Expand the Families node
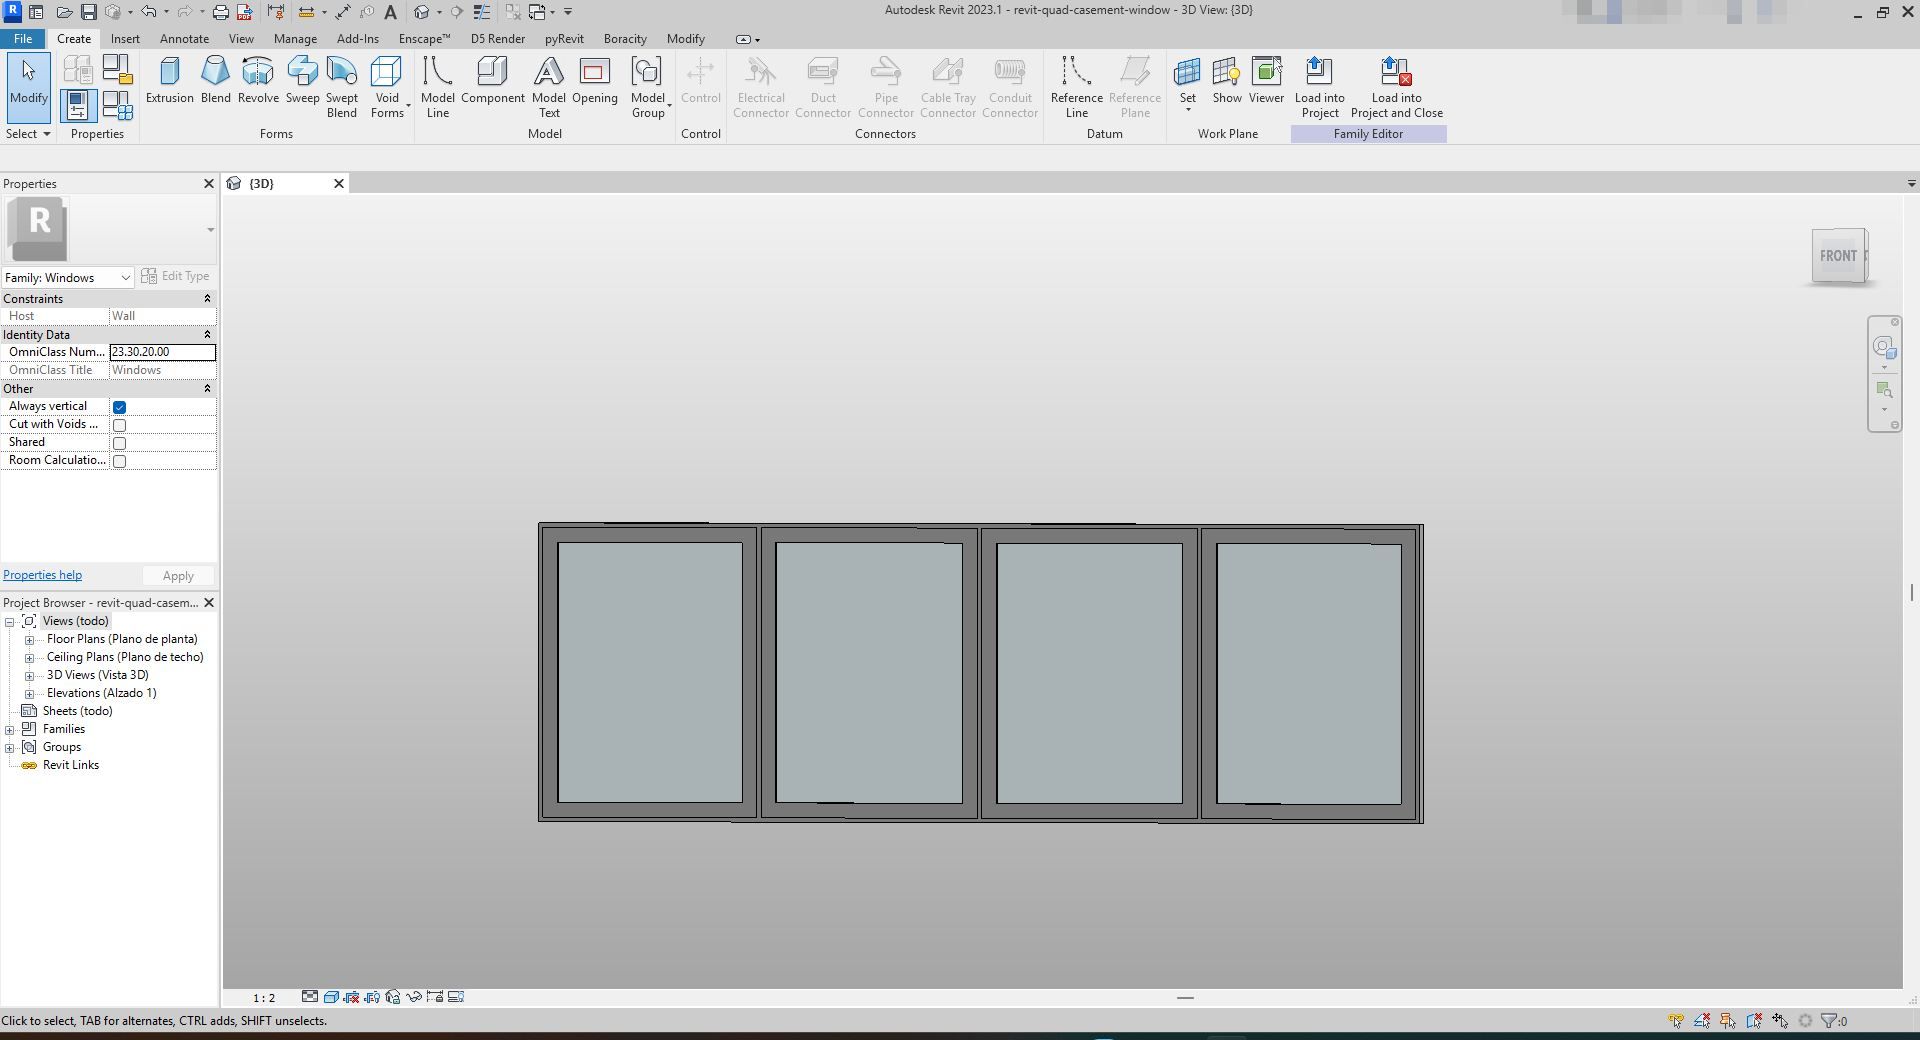 pos(10,730)
